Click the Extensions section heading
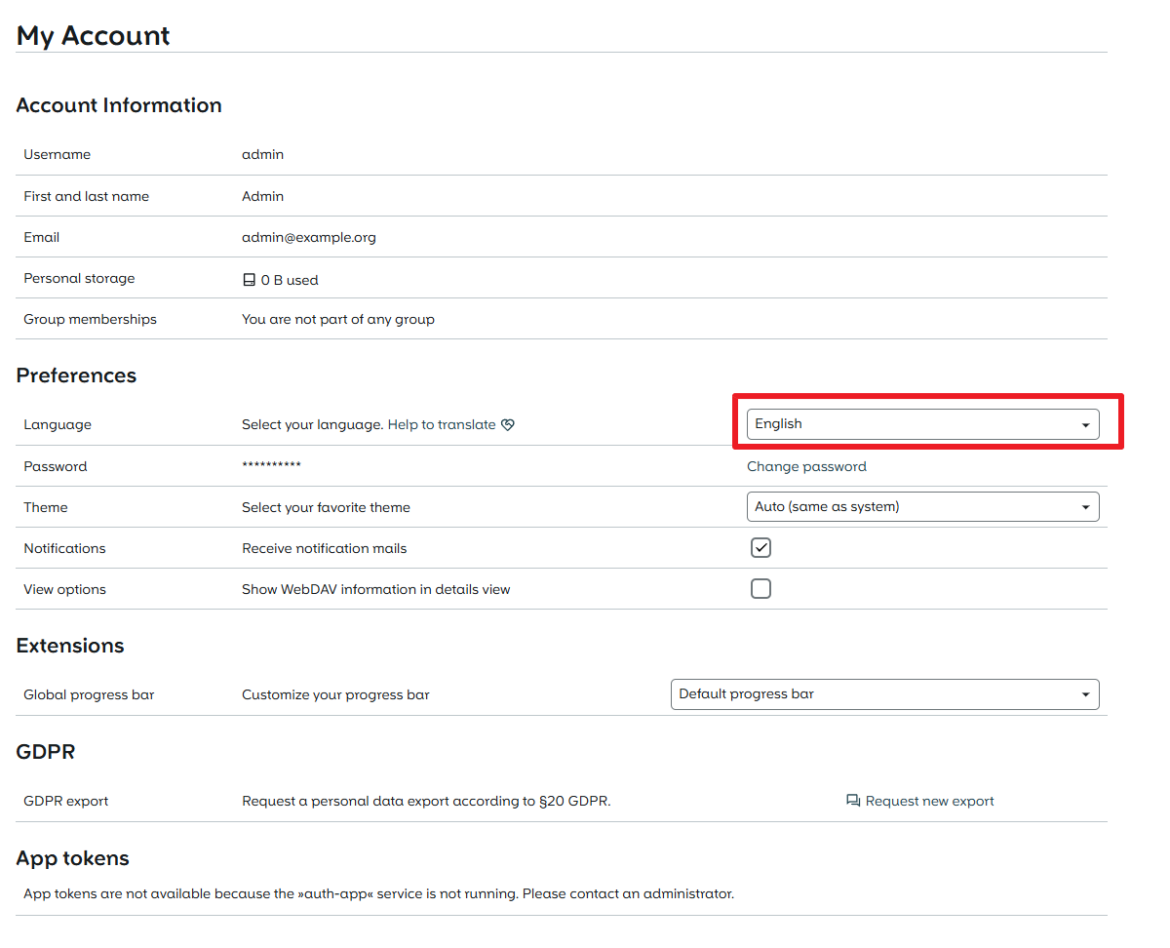The height and width of the screenshot is (948, 1170). pos(70,646)
